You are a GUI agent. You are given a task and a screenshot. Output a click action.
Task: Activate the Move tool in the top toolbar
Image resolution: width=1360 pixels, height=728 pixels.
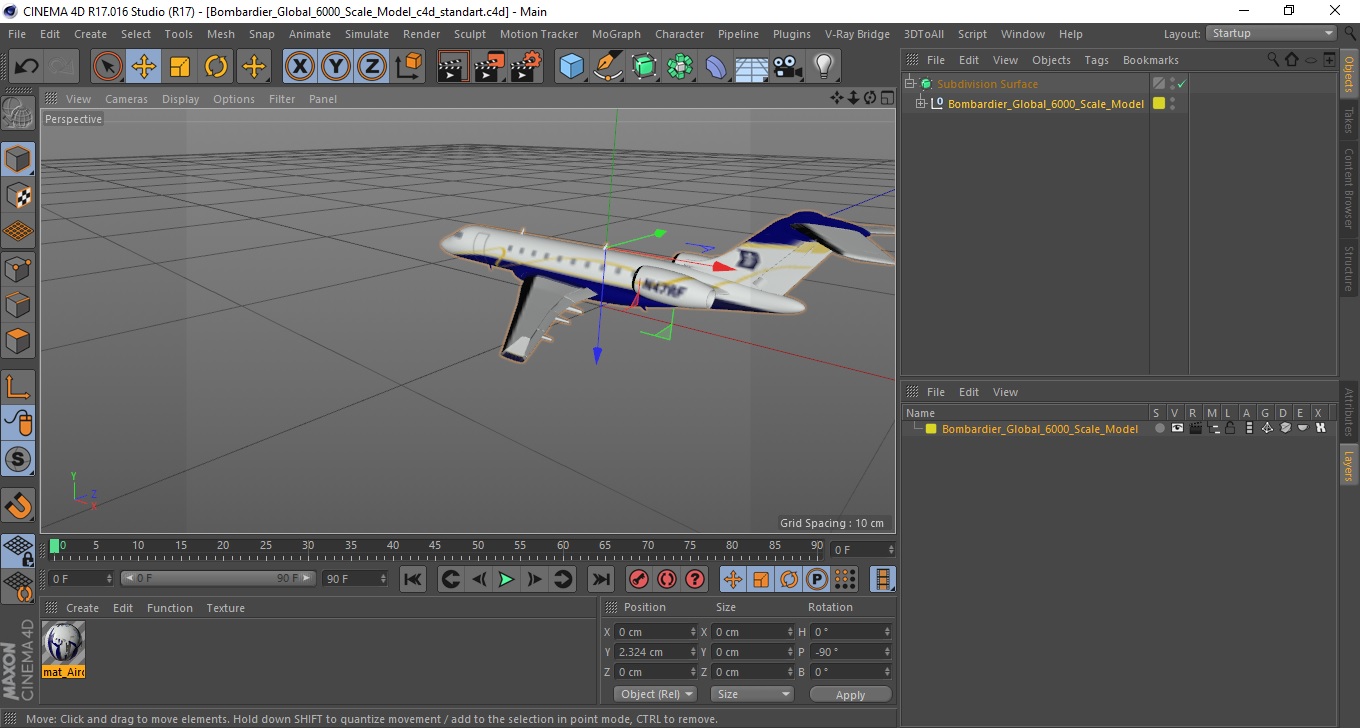point(144,67)
